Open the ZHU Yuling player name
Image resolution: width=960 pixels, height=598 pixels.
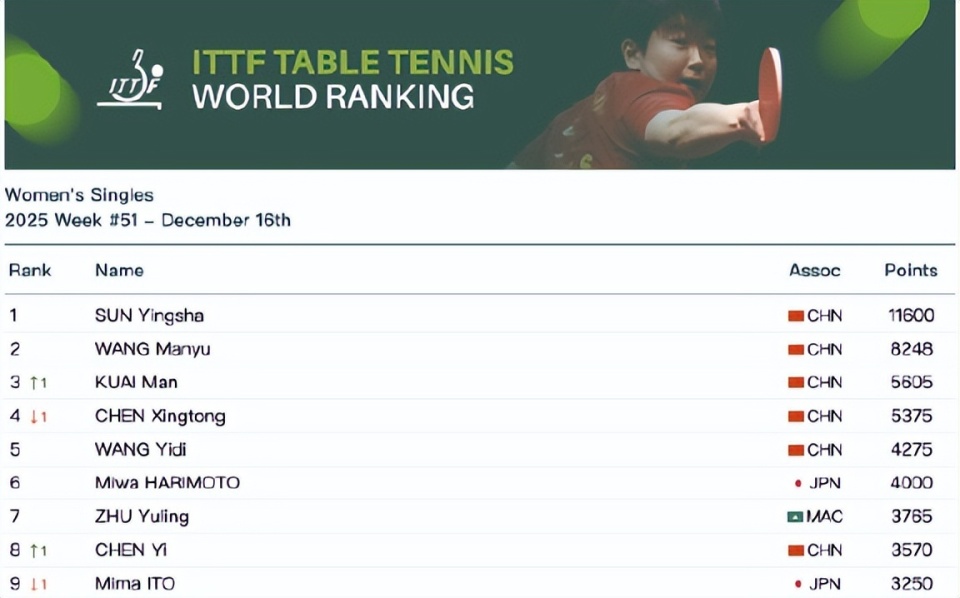pos(141,517)
